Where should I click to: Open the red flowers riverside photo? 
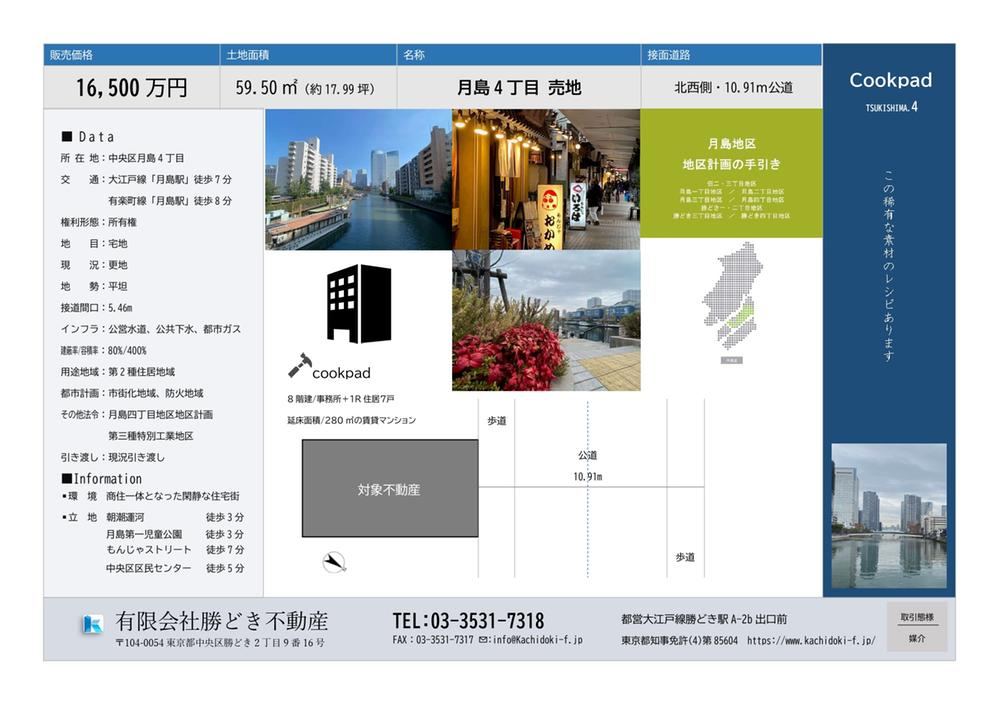[x=545, y=320]
